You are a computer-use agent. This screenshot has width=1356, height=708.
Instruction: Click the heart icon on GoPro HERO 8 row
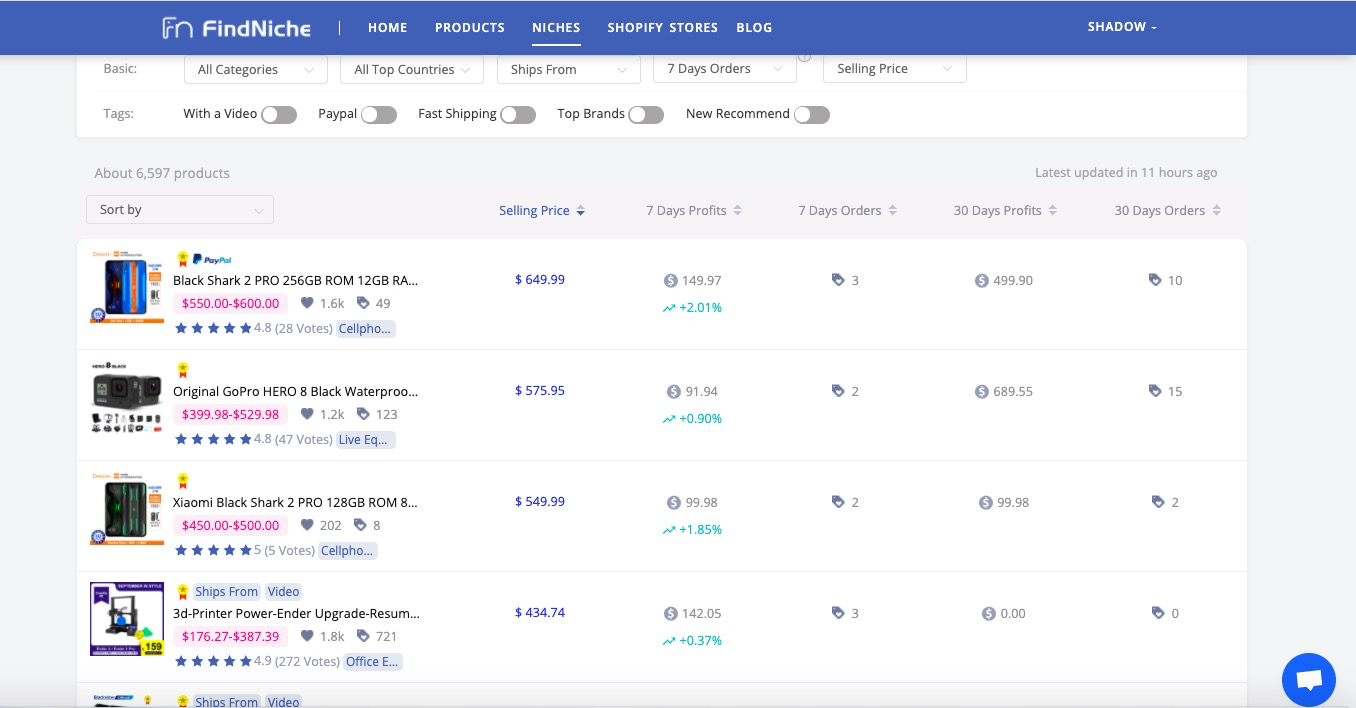[307, 414]
